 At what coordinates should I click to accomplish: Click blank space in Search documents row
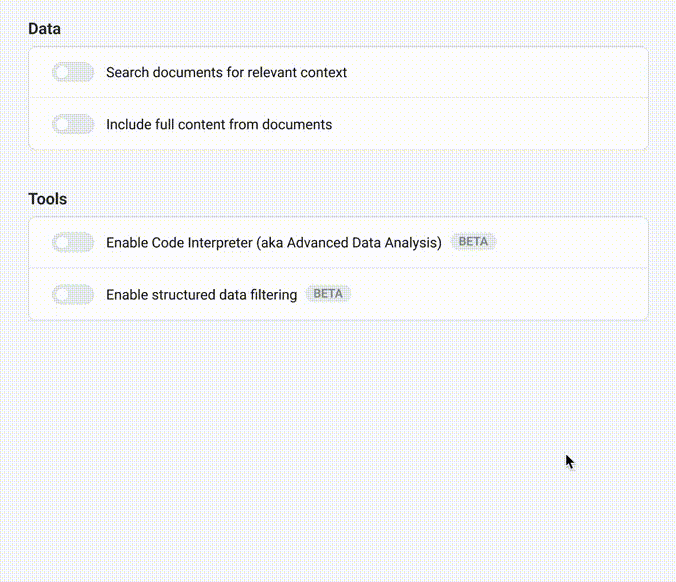click(x=500, y=72)
